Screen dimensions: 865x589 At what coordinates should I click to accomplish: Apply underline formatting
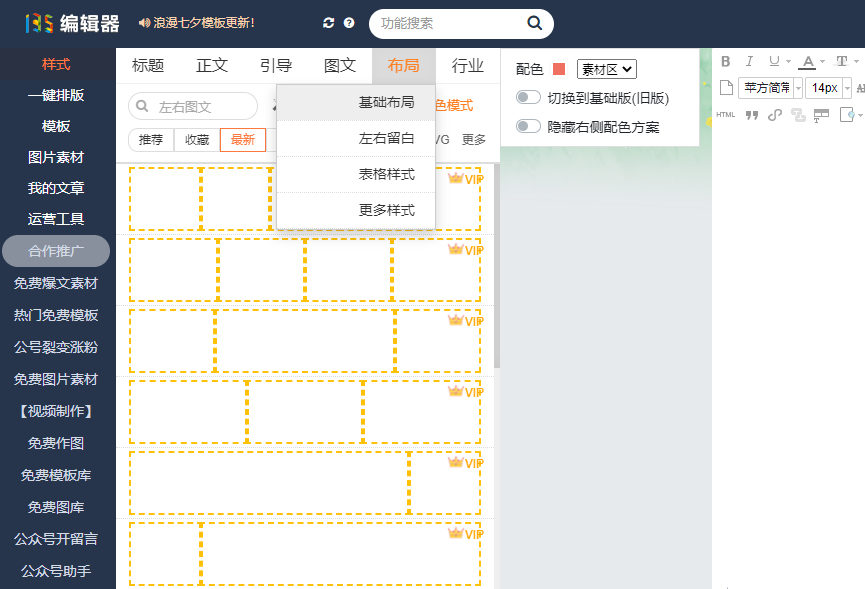774,61
